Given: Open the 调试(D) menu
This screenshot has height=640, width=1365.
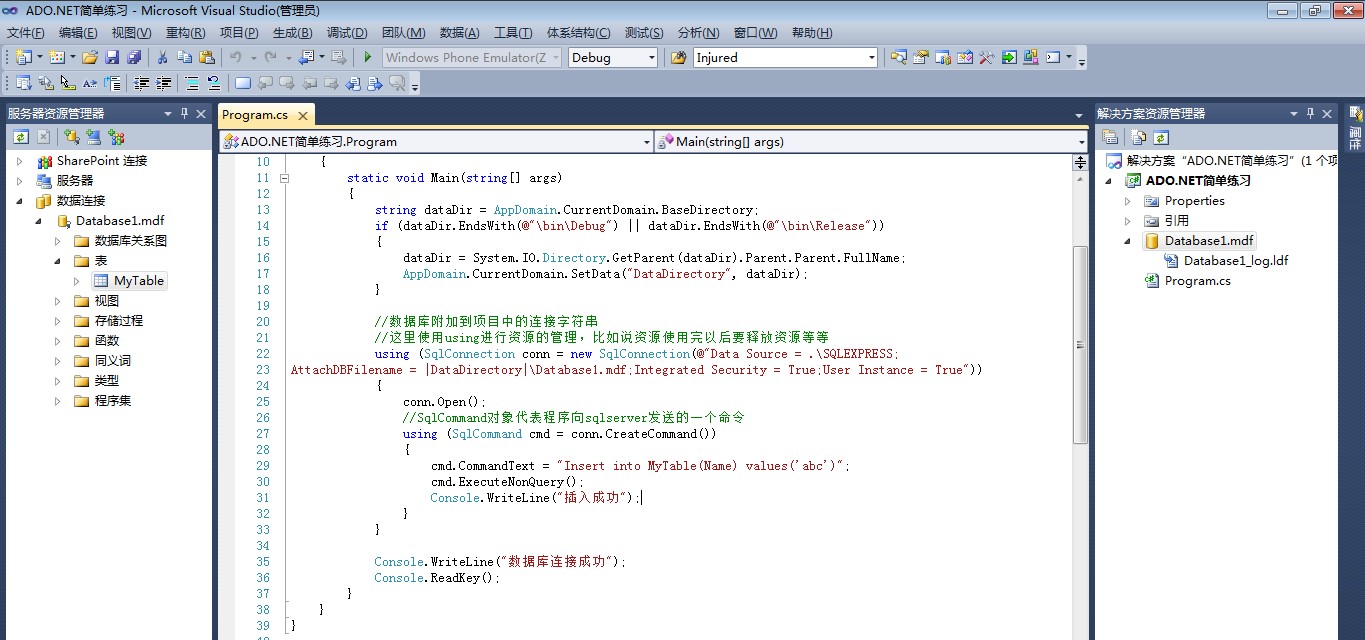Looking at the screenshot, I should click(x=347, y=33).
